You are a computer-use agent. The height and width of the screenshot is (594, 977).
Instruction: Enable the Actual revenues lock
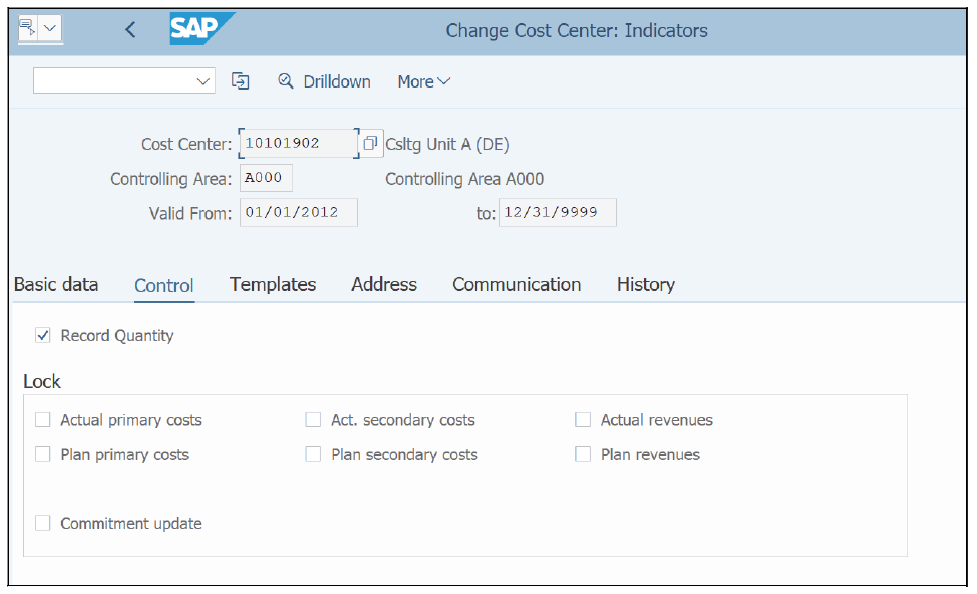pos(583,419)
